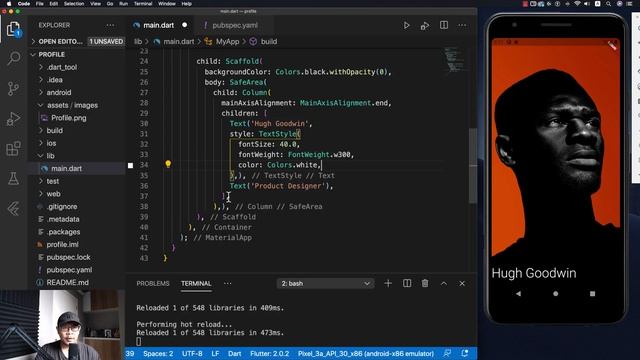The height and width of the screenshot is (360, 640).
Task: Close the terminal panel
Action: tap(462, 283)
